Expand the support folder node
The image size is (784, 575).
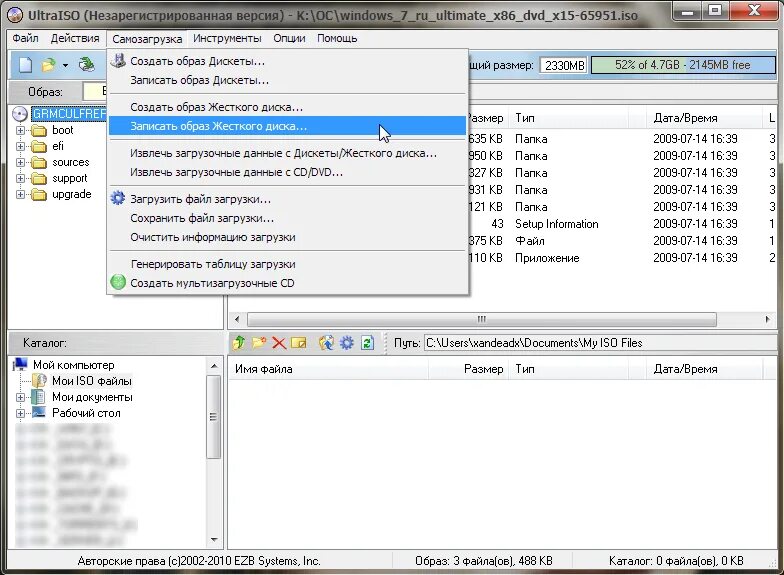(20, 178)
